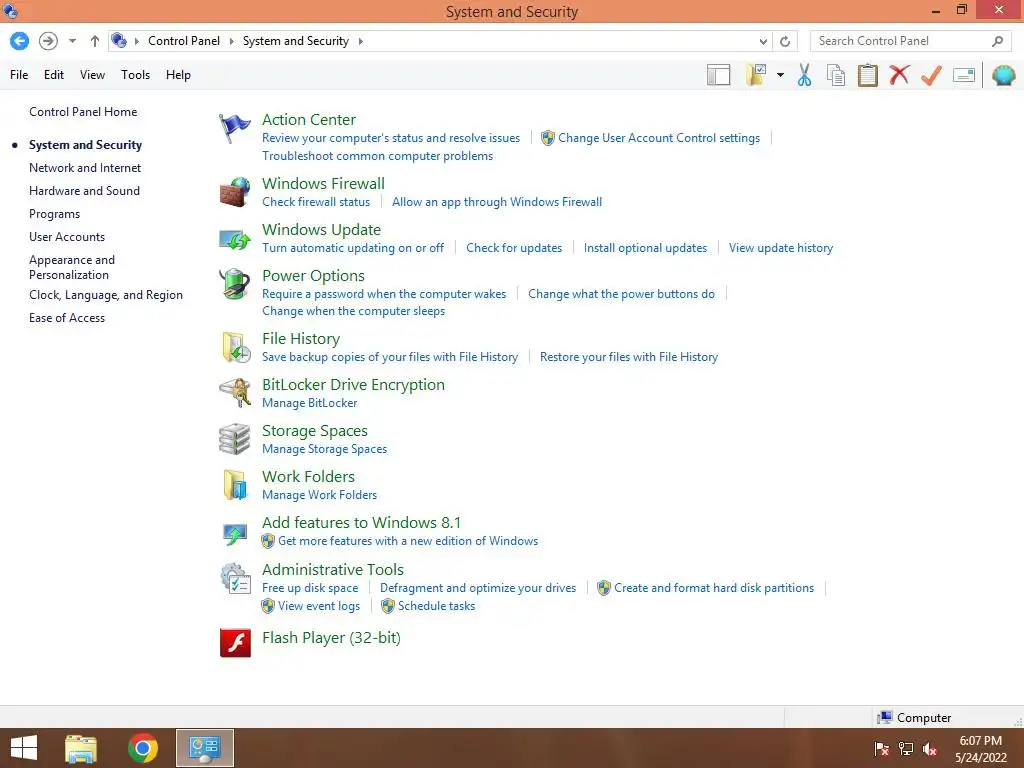Click the Copy toolbar icon
1024x768 pixels.
tap(836, 75)
